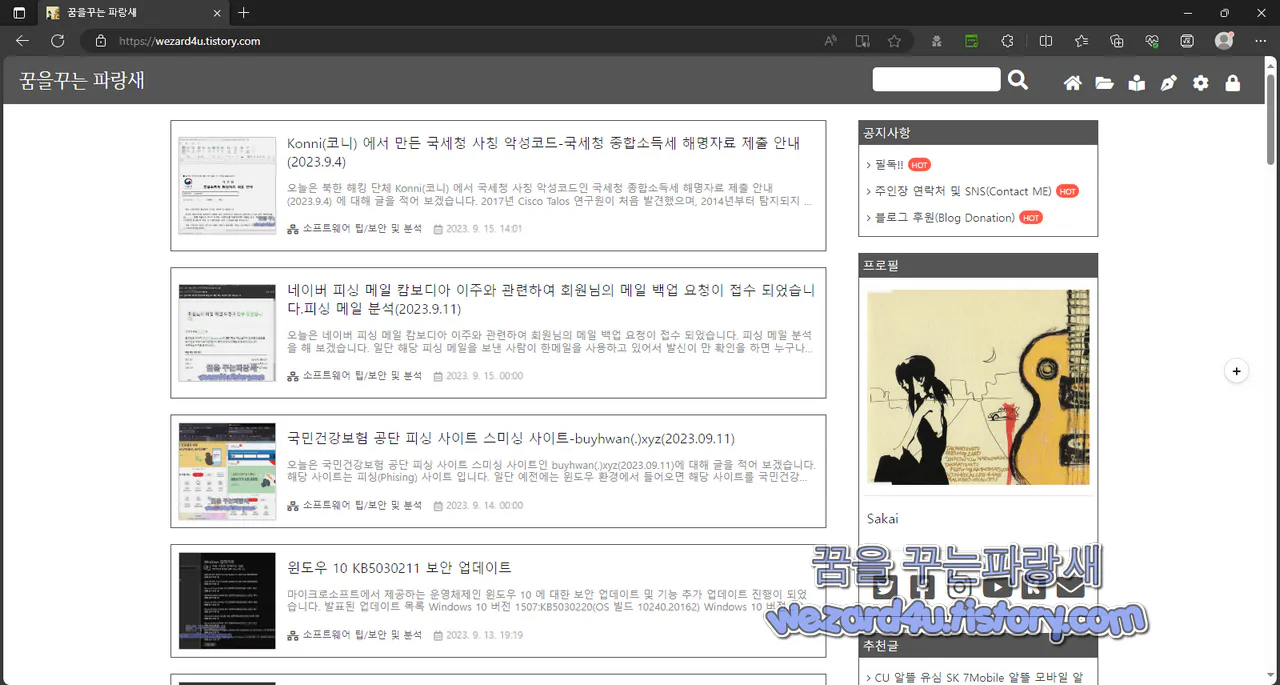Click the profile guitar illustration image
The height and width of the screenshot is (685, 1280).
coord(978,387)
